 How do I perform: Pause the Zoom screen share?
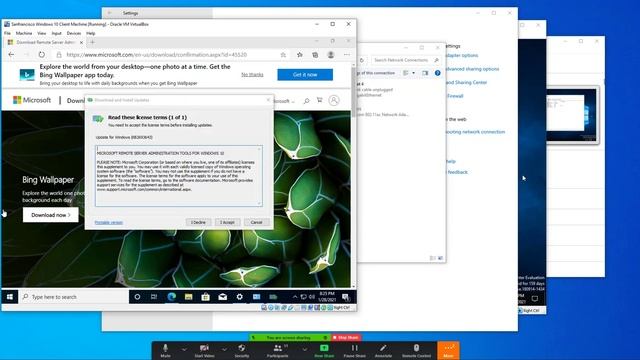(354, 350)
